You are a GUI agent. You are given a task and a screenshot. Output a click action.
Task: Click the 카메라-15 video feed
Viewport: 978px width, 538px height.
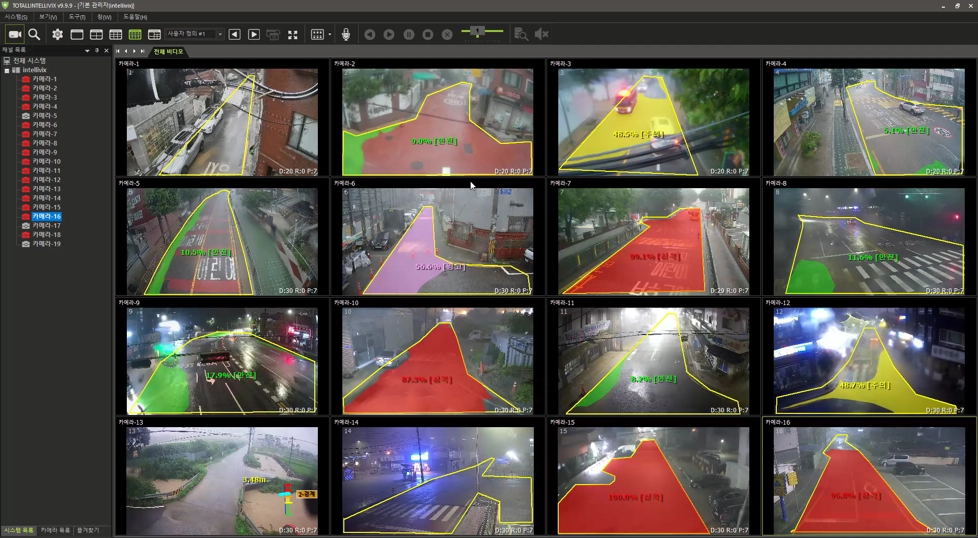[654, 481]
